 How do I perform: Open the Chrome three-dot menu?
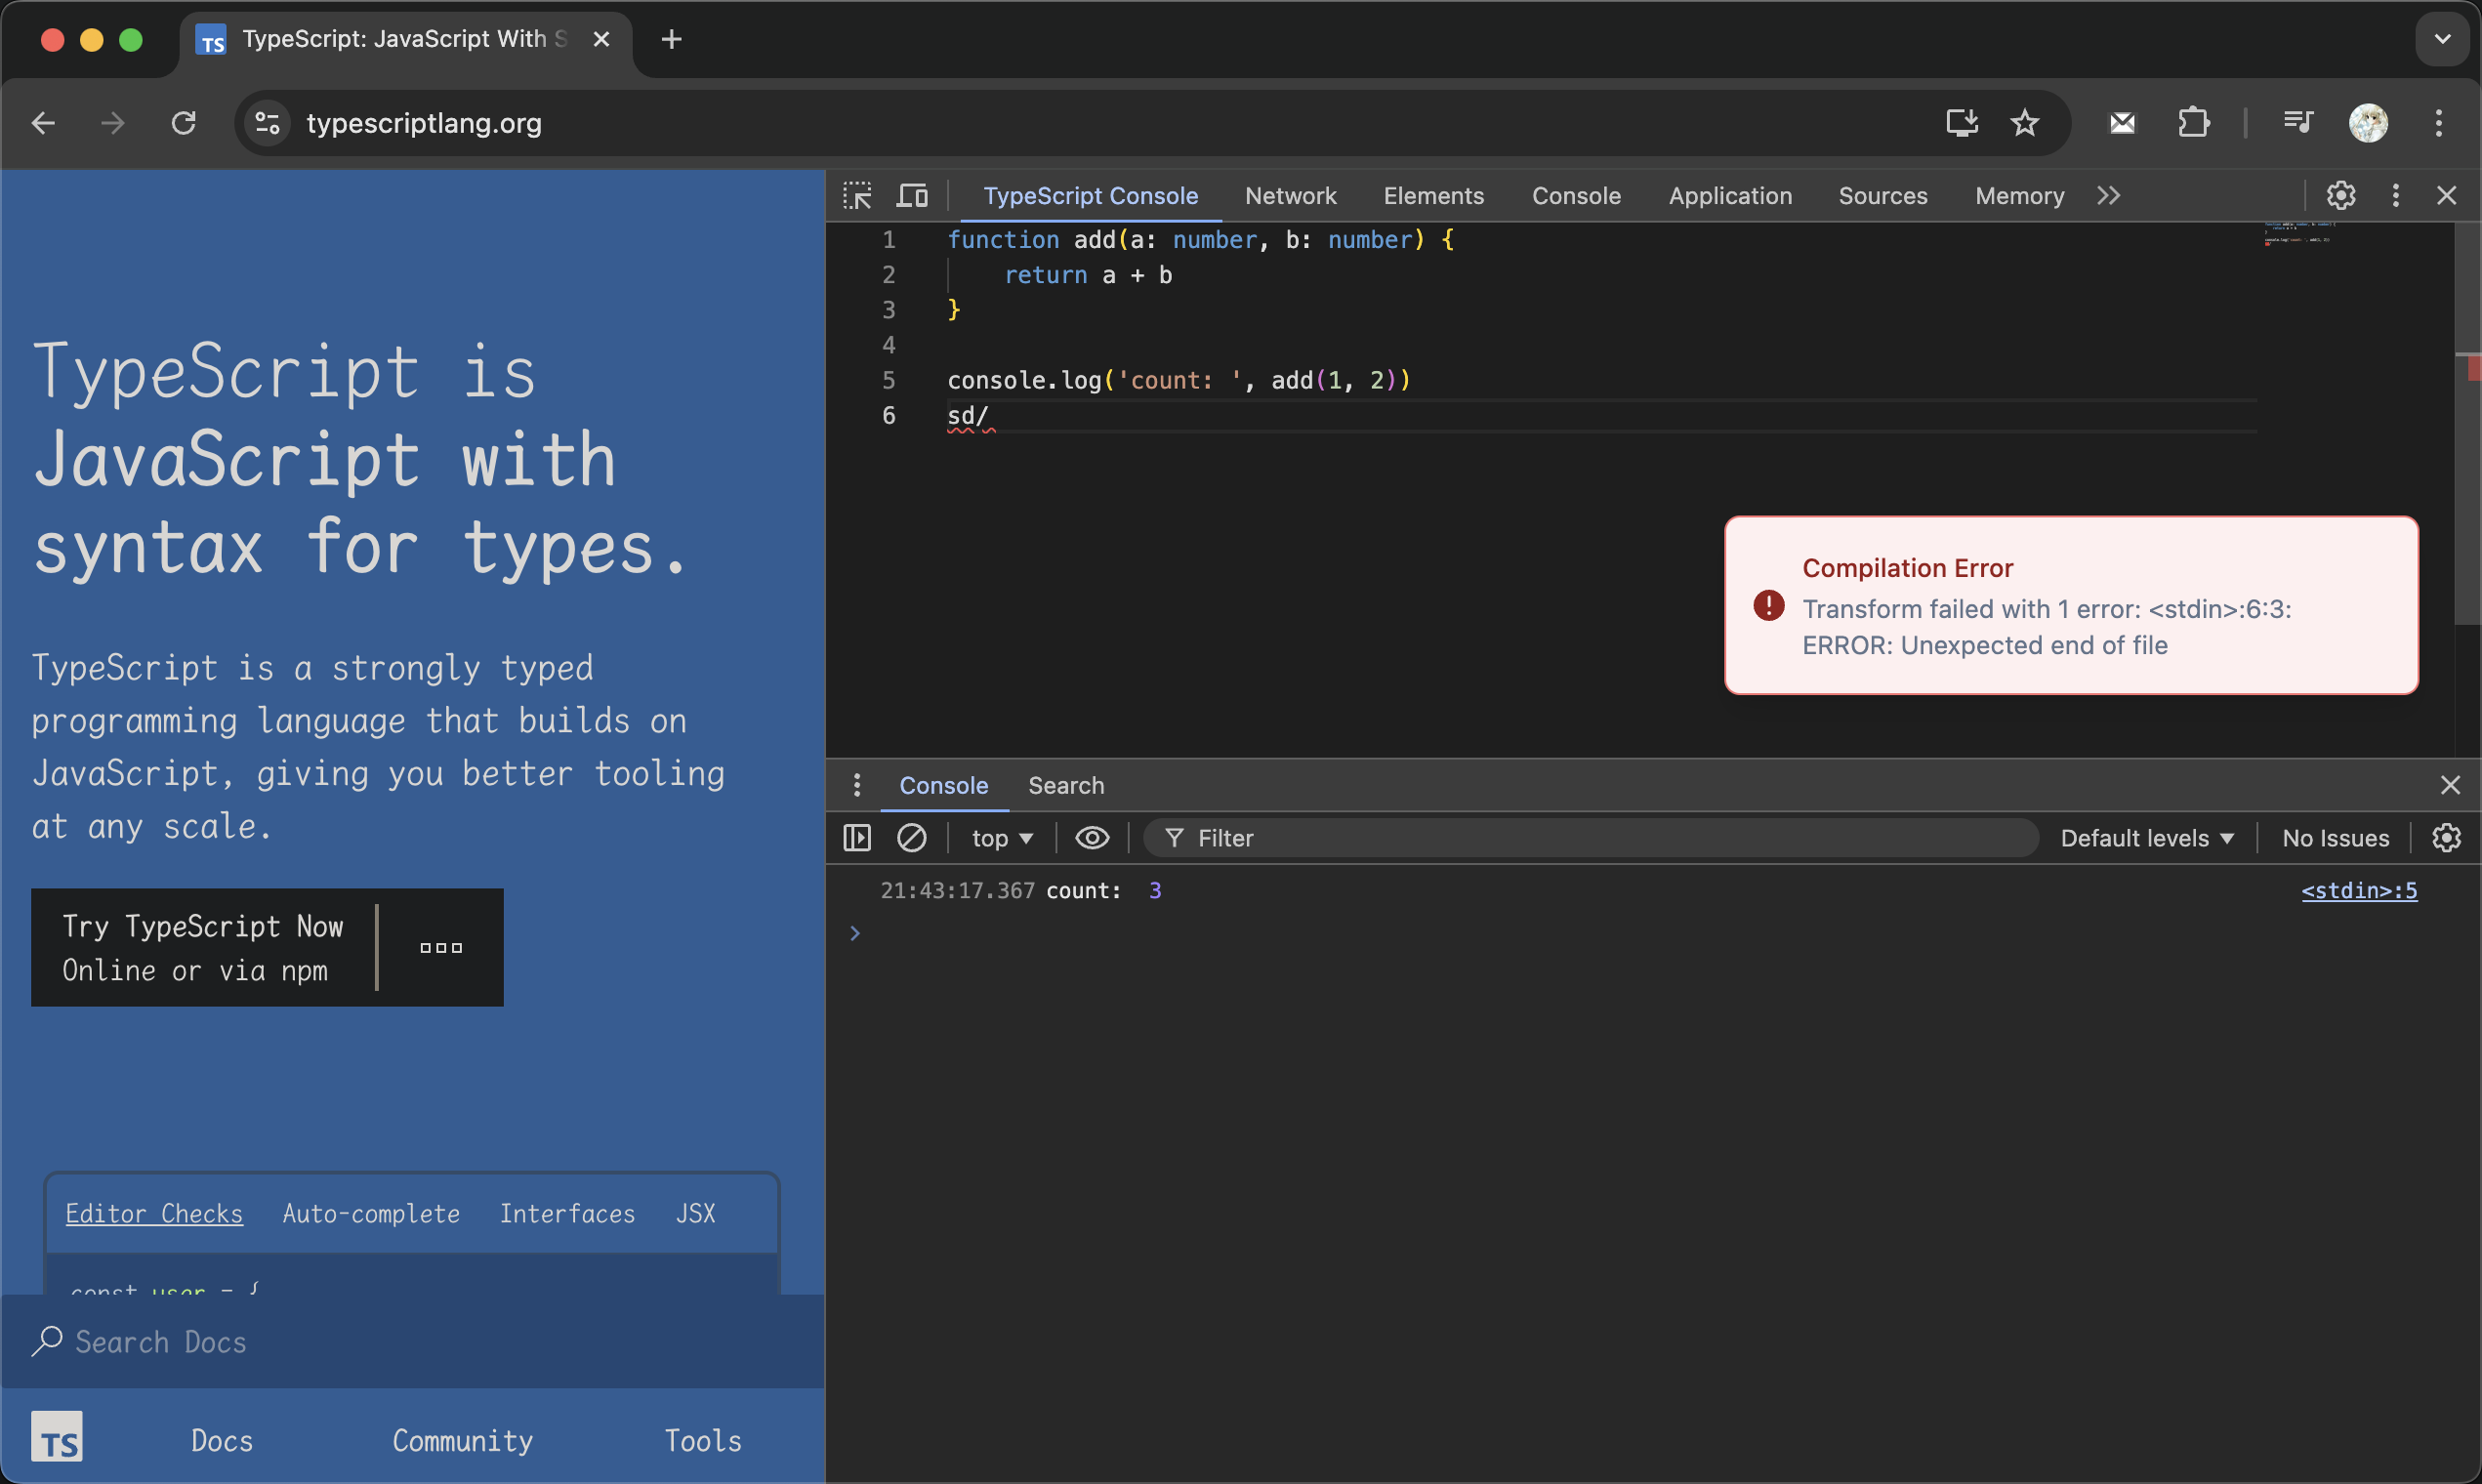pos(2439,123)
